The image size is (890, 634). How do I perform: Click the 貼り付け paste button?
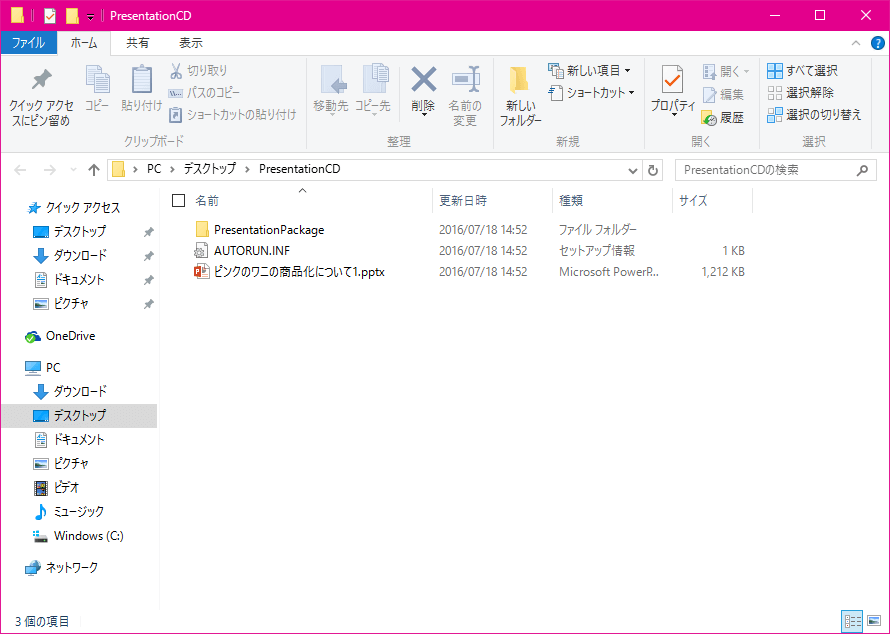141,89
